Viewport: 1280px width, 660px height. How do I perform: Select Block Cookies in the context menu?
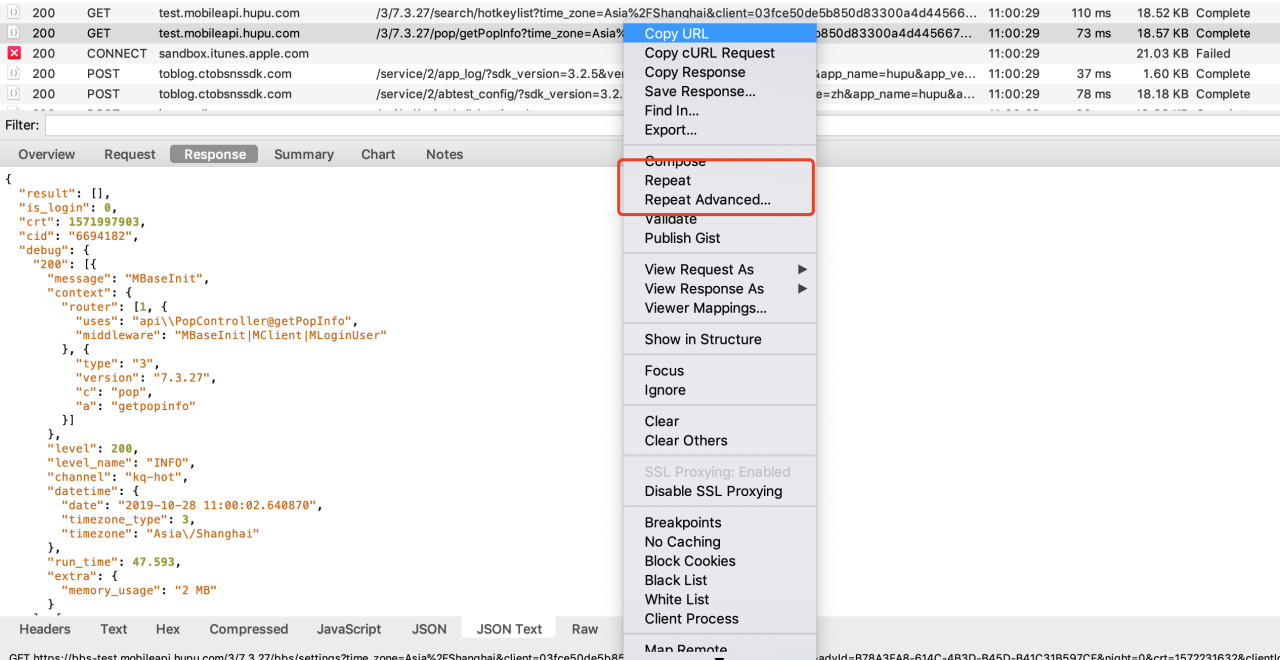tap(689, 561)
